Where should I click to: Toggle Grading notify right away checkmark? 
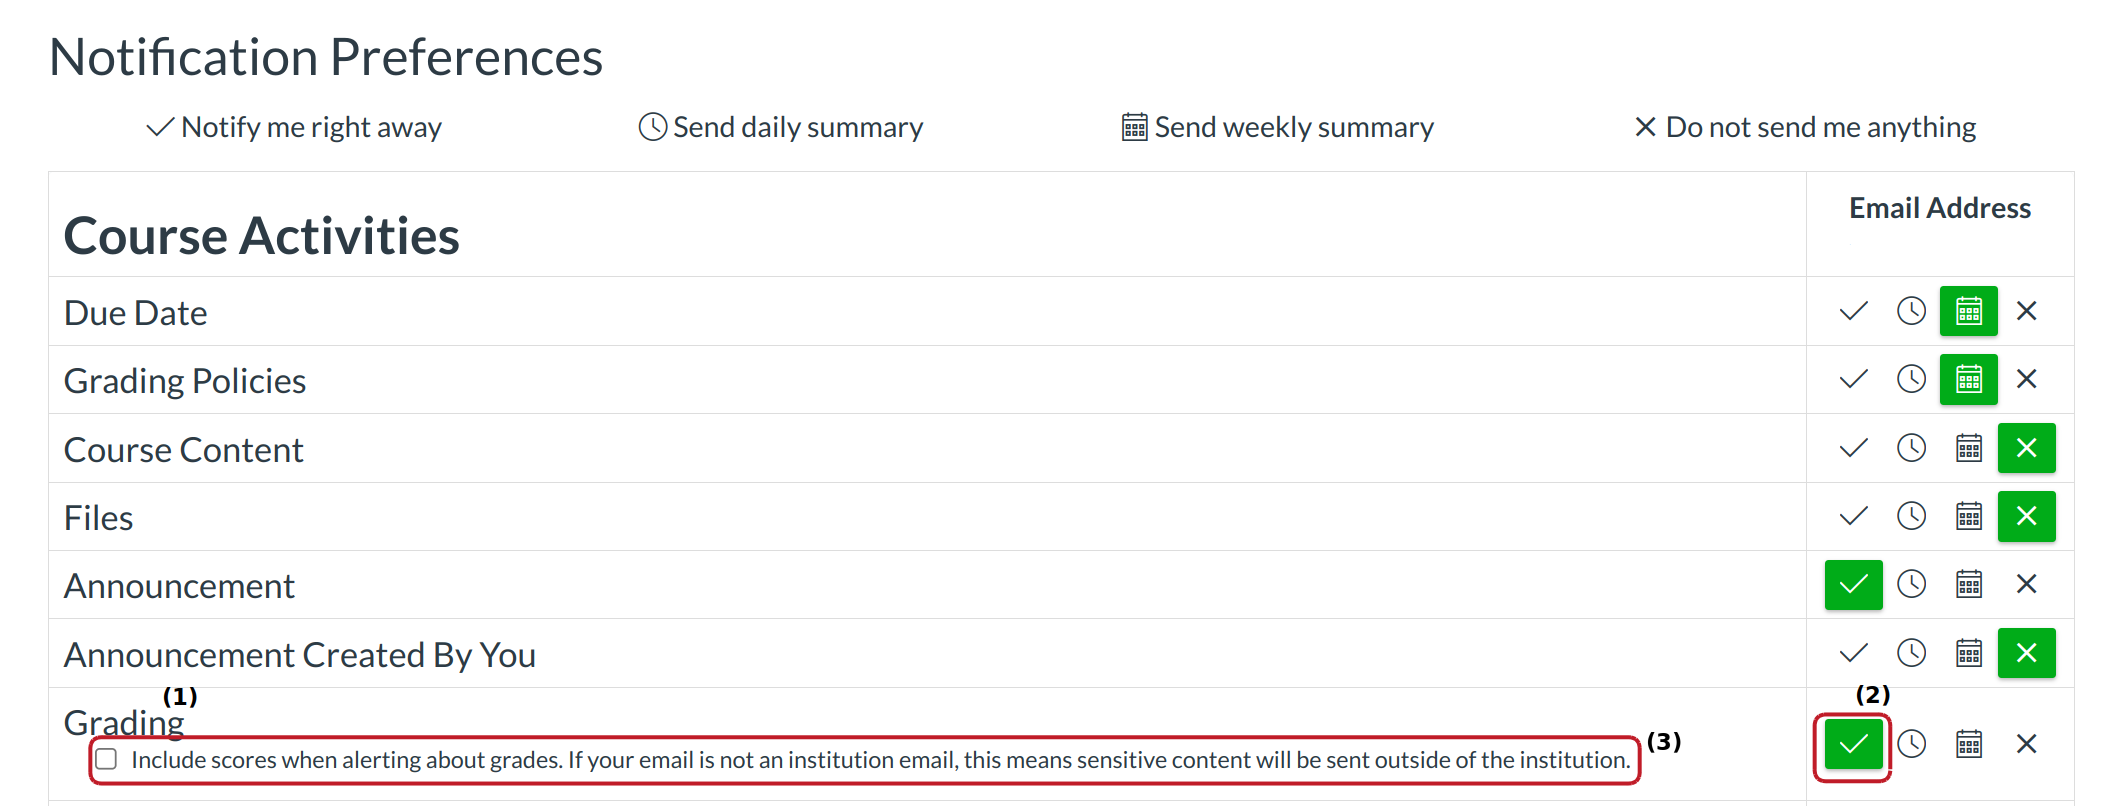[1853, 744]
